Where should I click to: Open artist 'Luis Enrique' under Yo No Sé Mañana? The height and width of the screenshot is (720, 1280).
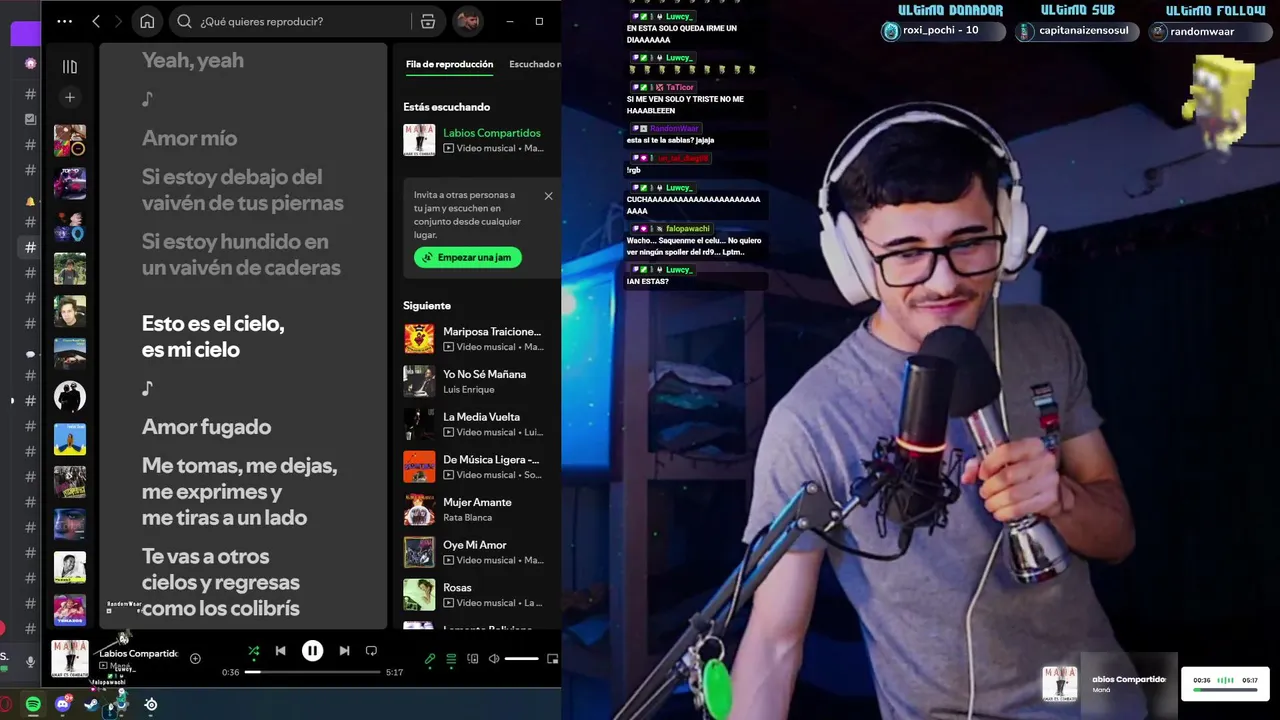click(469, 389)
